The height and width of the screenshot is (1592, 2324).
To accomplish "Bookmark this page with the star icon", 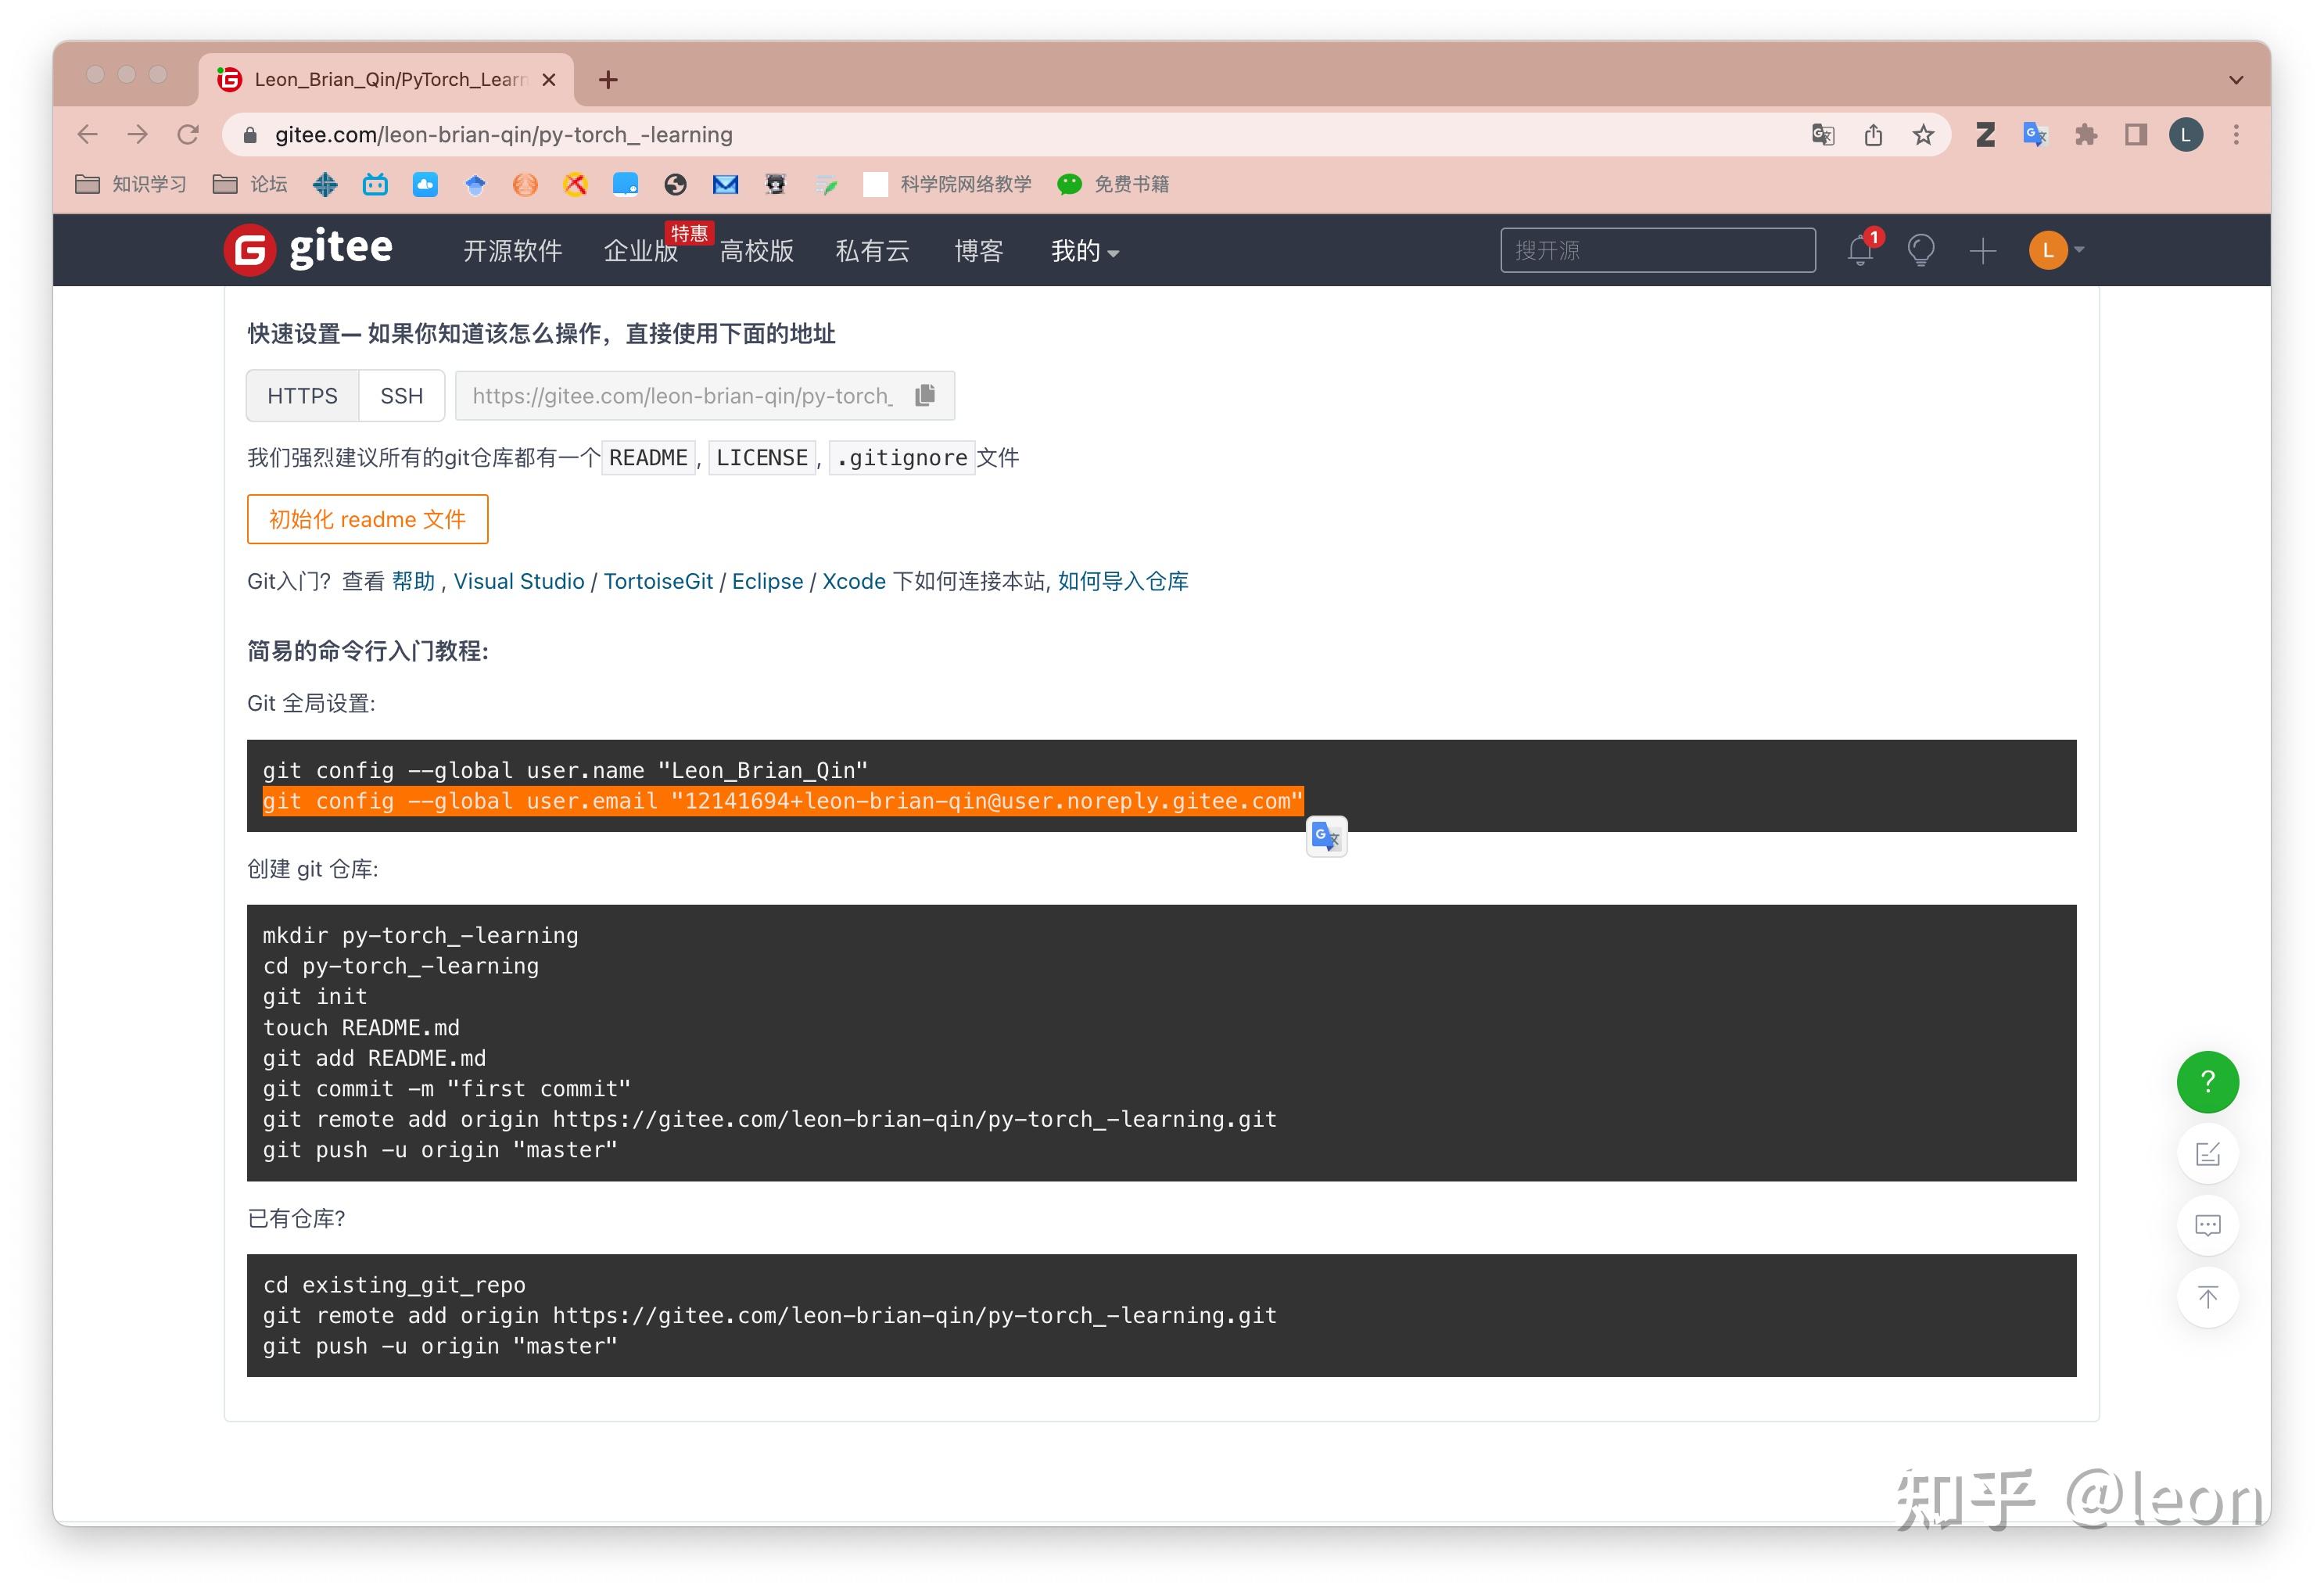I will tap(1923, 135).
